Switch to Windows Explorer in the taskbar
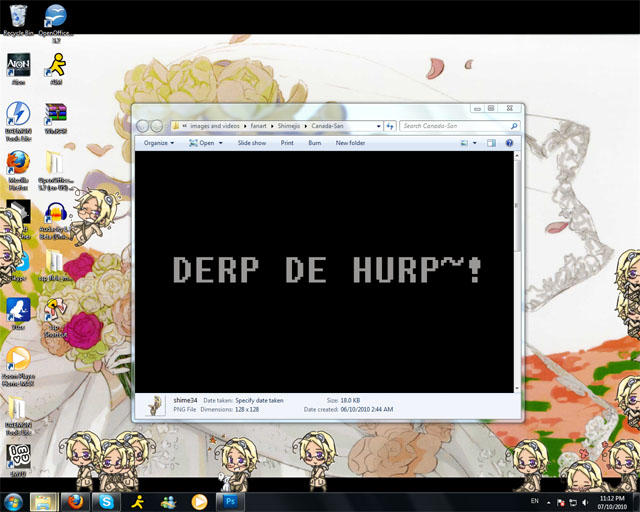 pyautogui.click(x=44, y=502)
